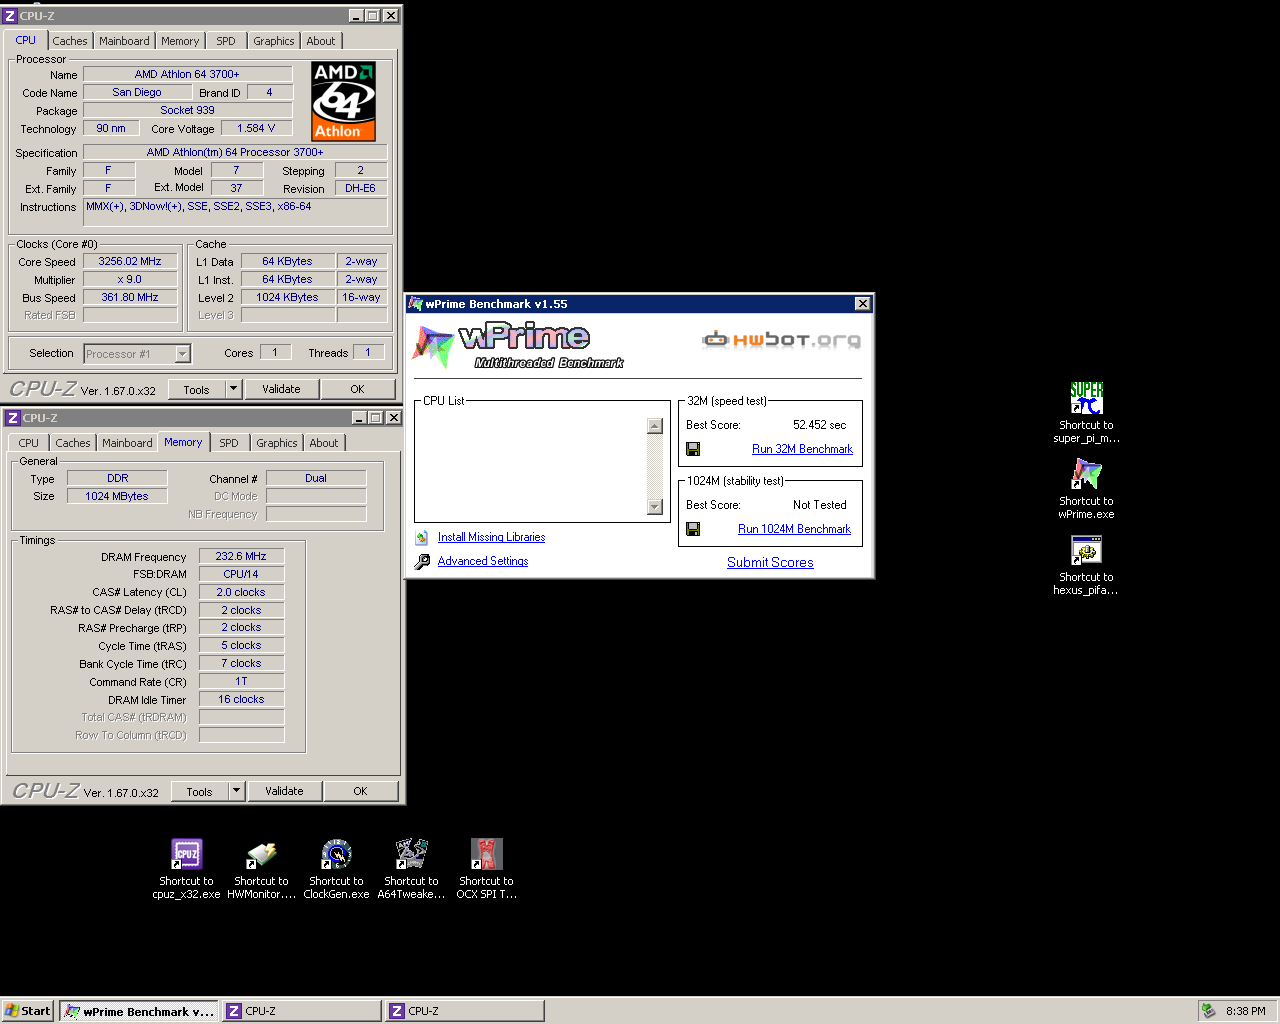Image resolution: width=1280 pixels, height=1024 pixels.
Task: Select second CPU-Z taskbar button
Action: (x=464, y=1011)
